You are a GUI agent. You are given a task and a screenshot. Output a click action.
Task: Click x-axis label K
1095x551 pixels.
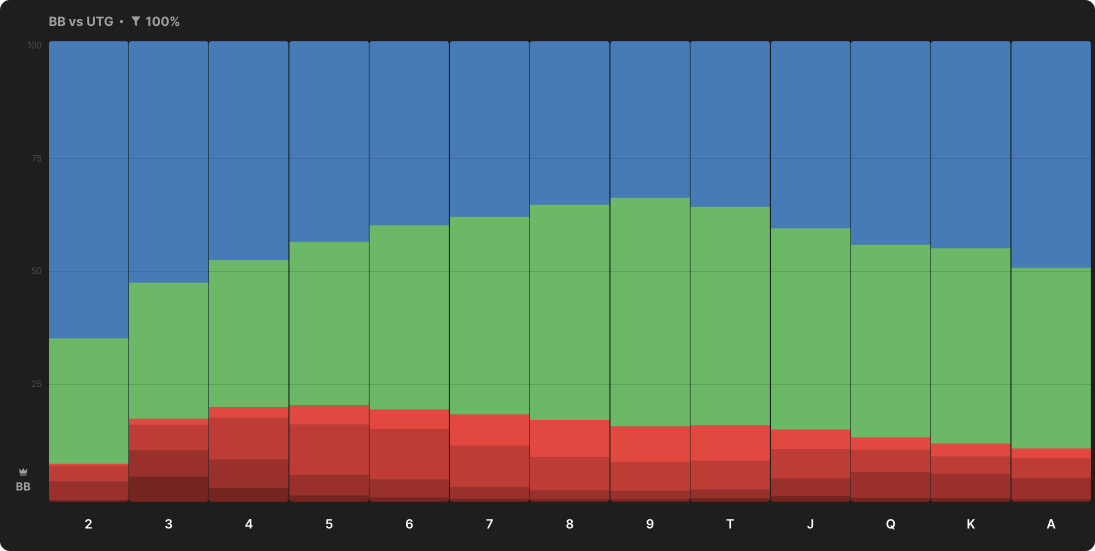click(971, 524)
